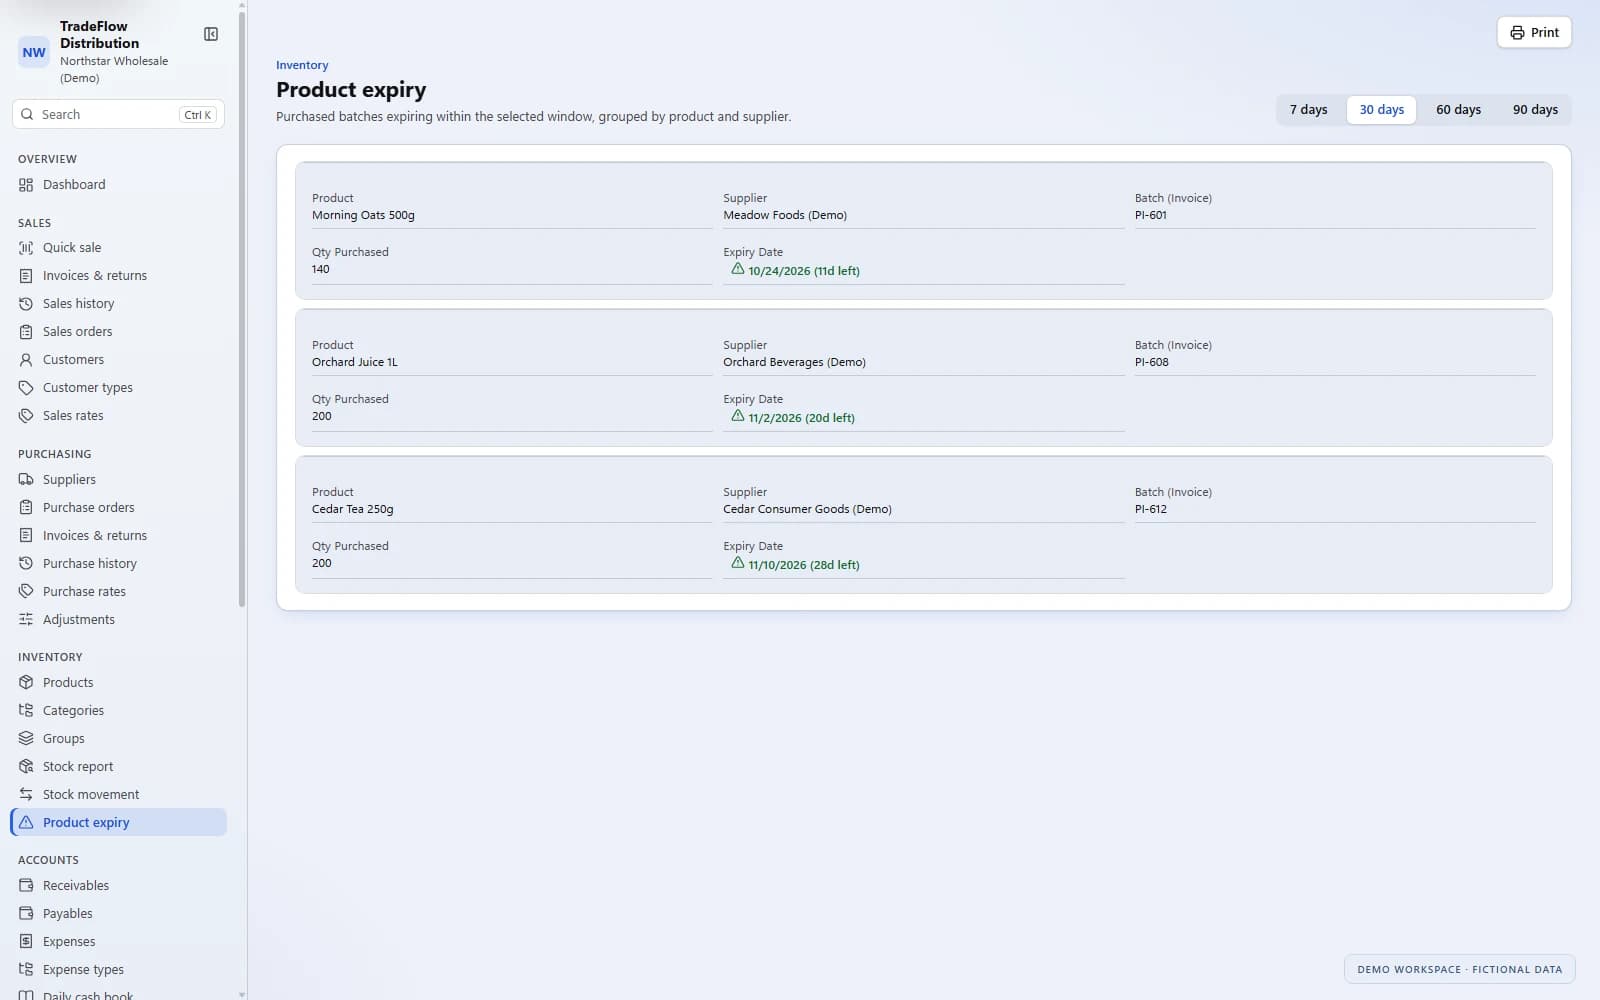
Task: Click the printer icon in Print button
Action: tap(1517, 33)
